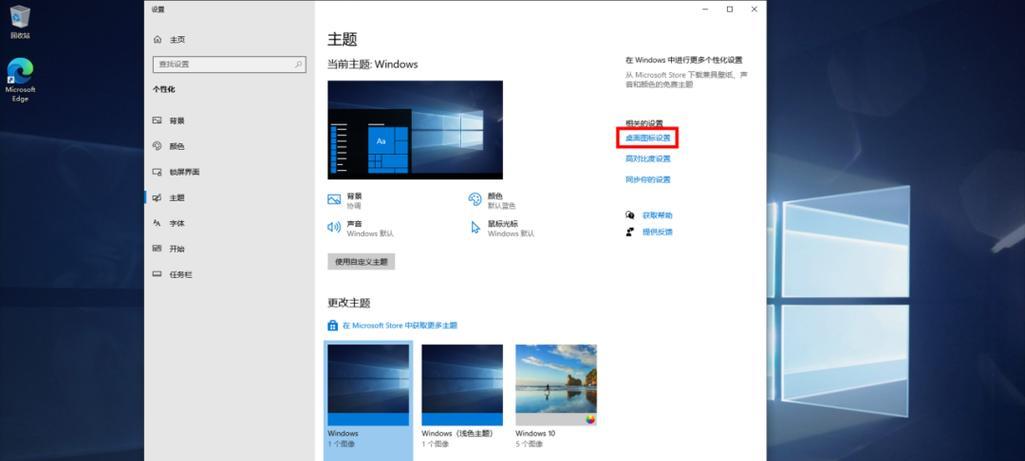Image resolution: width=1025 pixels, height=461 pixels.
Task: Open the 任务栏 sidebar category
Action: pyautogui.click(x=172, y=275)
